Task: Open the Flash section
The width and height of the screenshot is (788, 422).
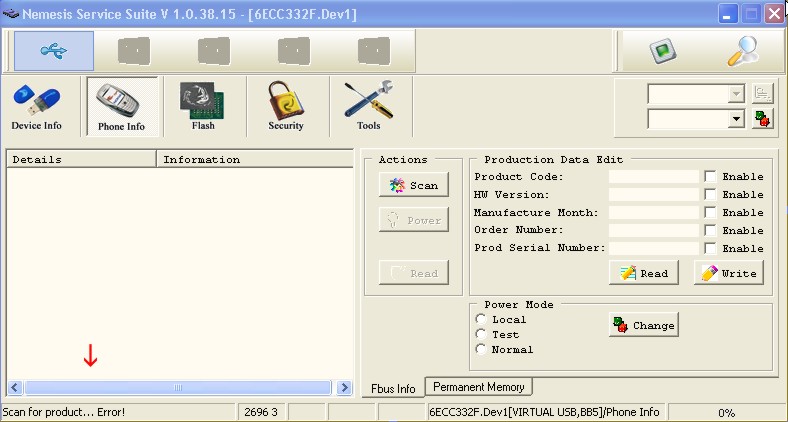Action: tap(203, 107)
